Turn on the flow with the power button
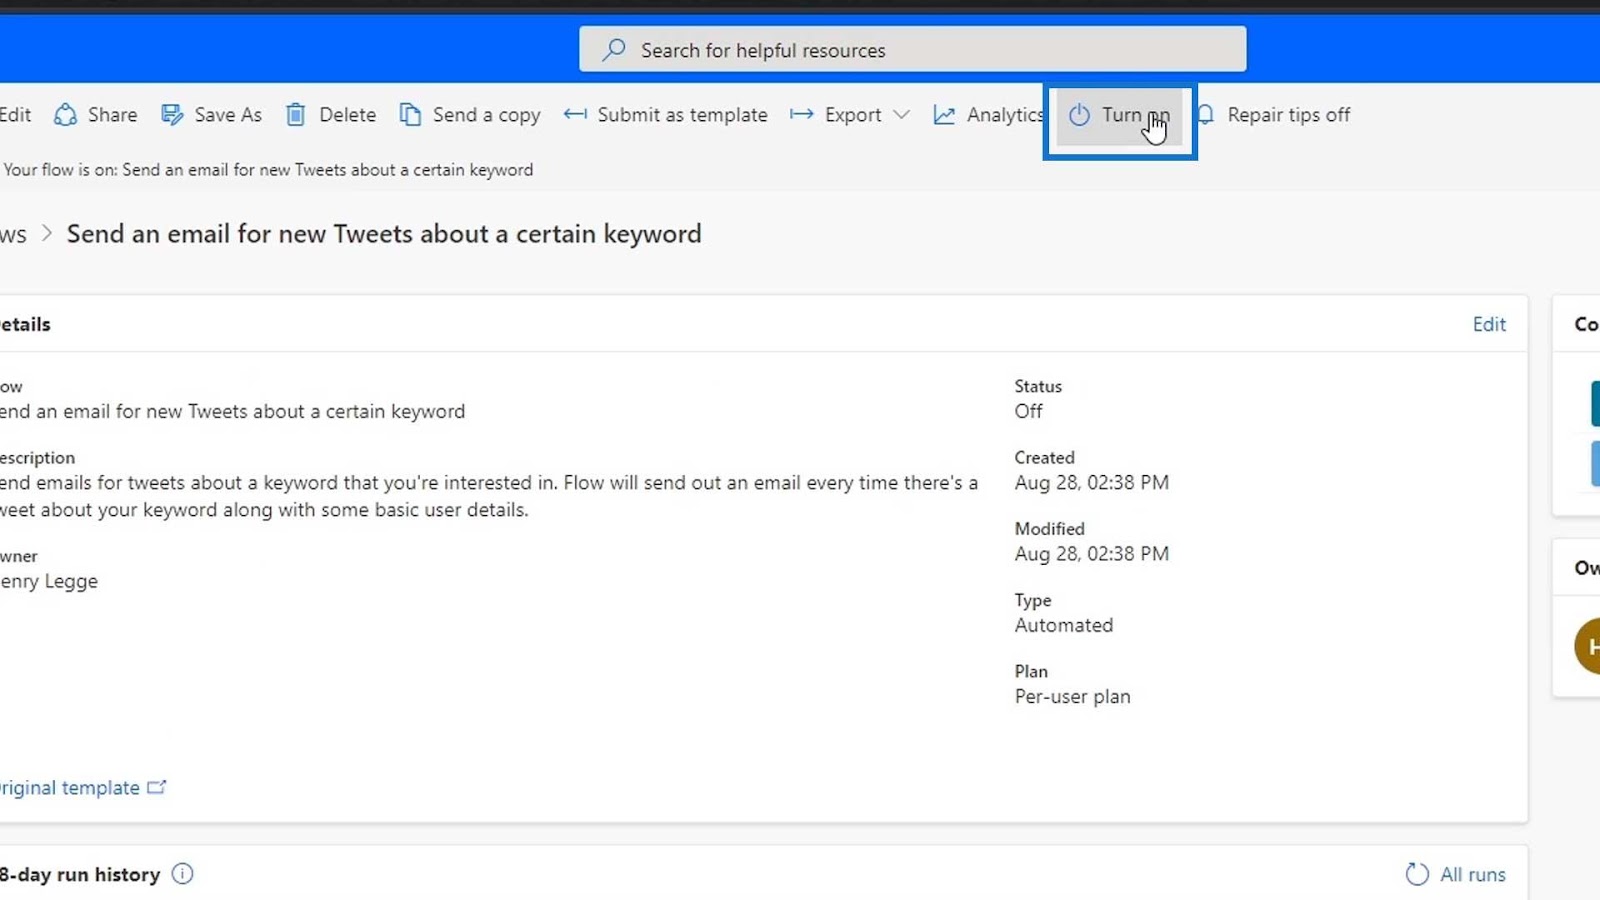This screenshot has height=900, width=1600. (1119, 115)
